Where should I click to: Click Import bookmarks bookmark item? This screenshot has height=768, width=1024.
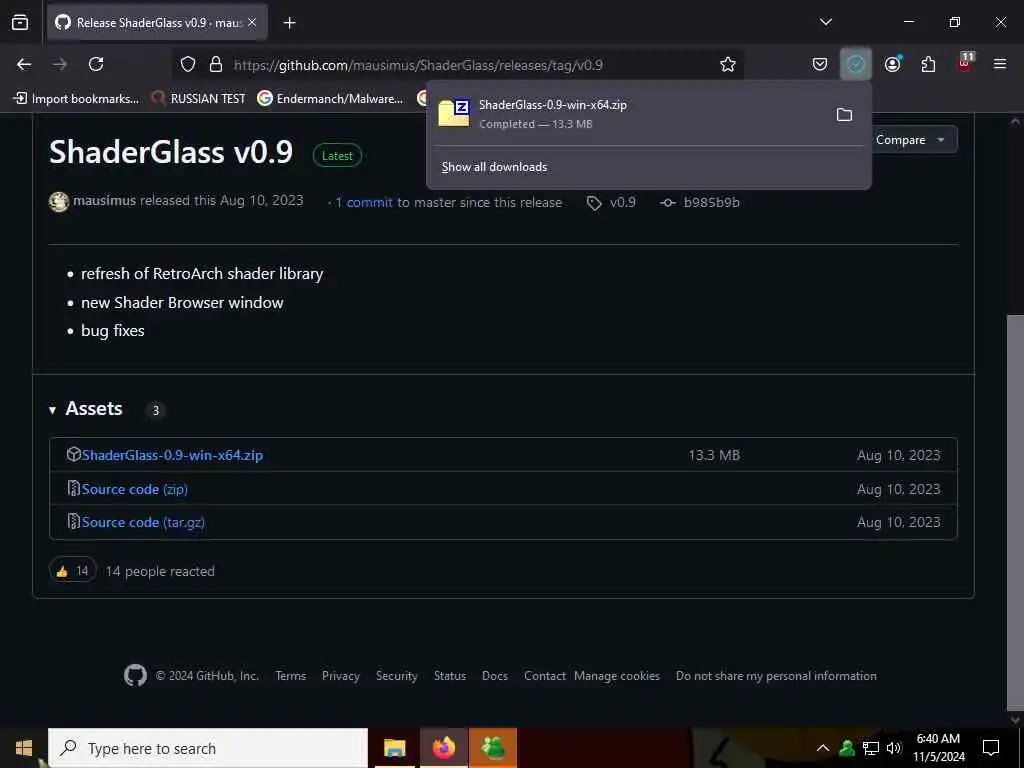tap(76, 99)
